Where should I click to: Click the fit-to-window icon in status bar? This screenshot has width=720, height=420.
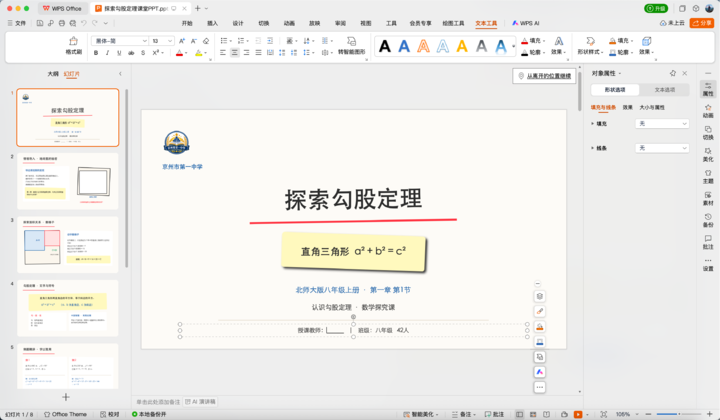[x=603, y=414]
